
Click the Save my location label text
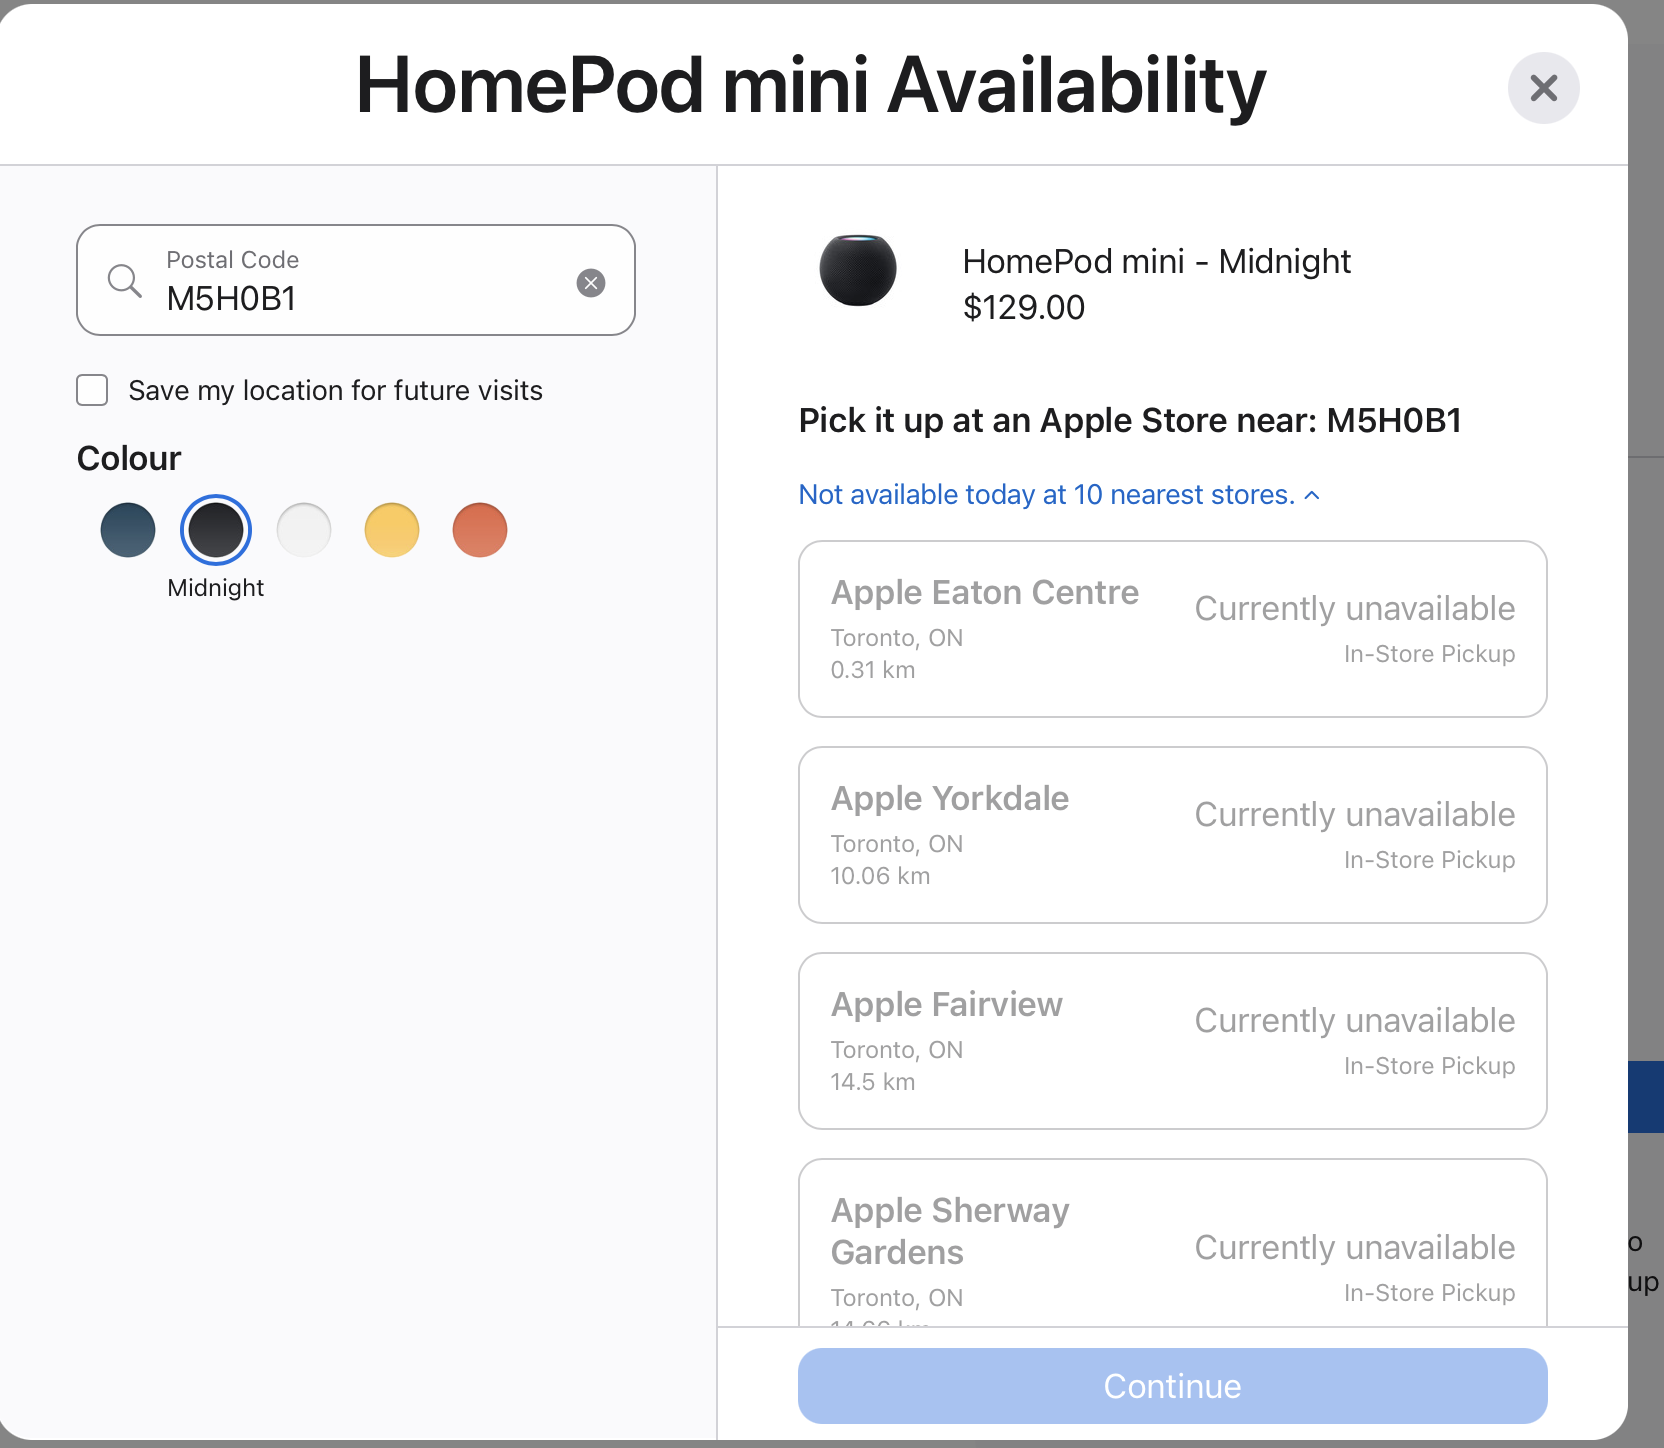[335, 390]
